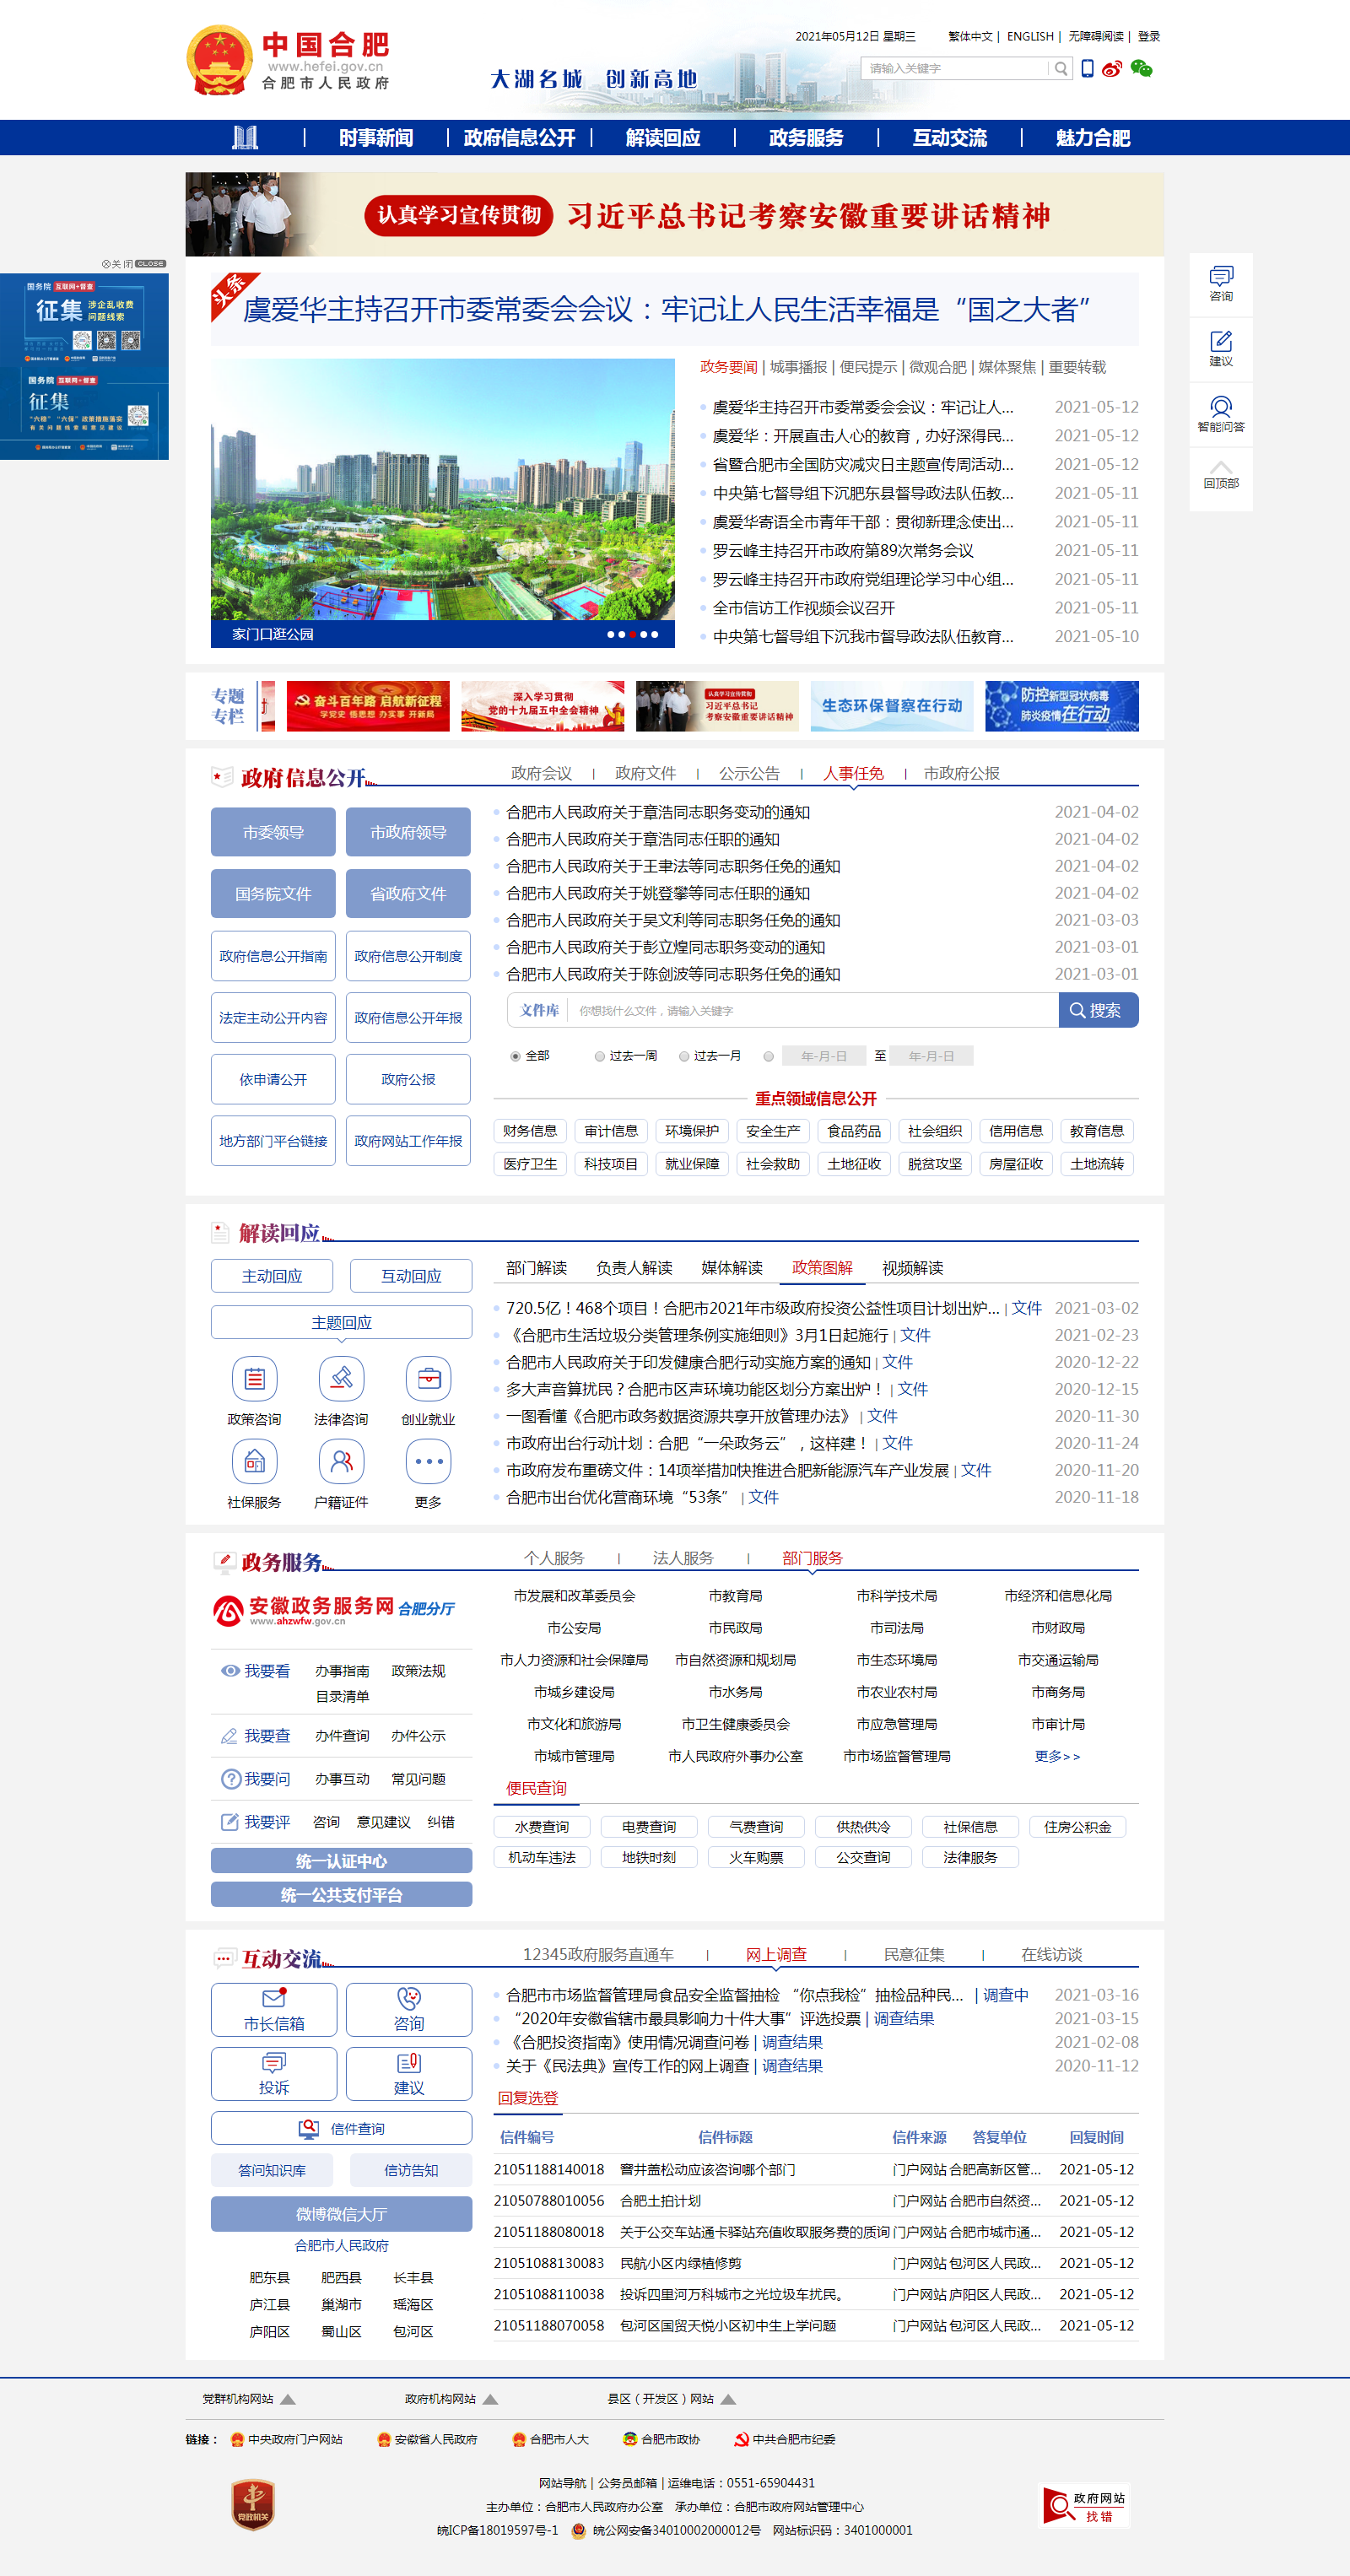Click the 党政机关 badge in footer
1350x2576 pixels.
253,2505
